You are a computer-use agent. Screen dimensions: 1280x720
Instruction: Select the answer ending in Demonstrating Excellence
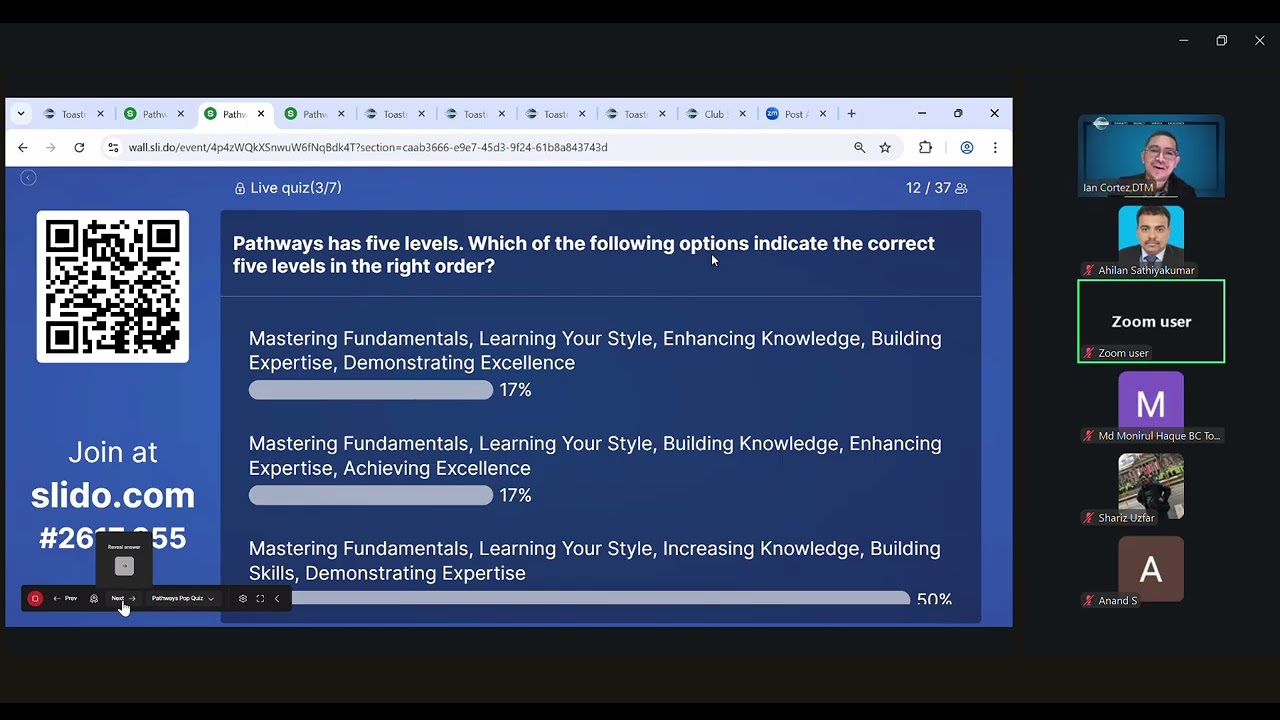(x=595, y=350)
